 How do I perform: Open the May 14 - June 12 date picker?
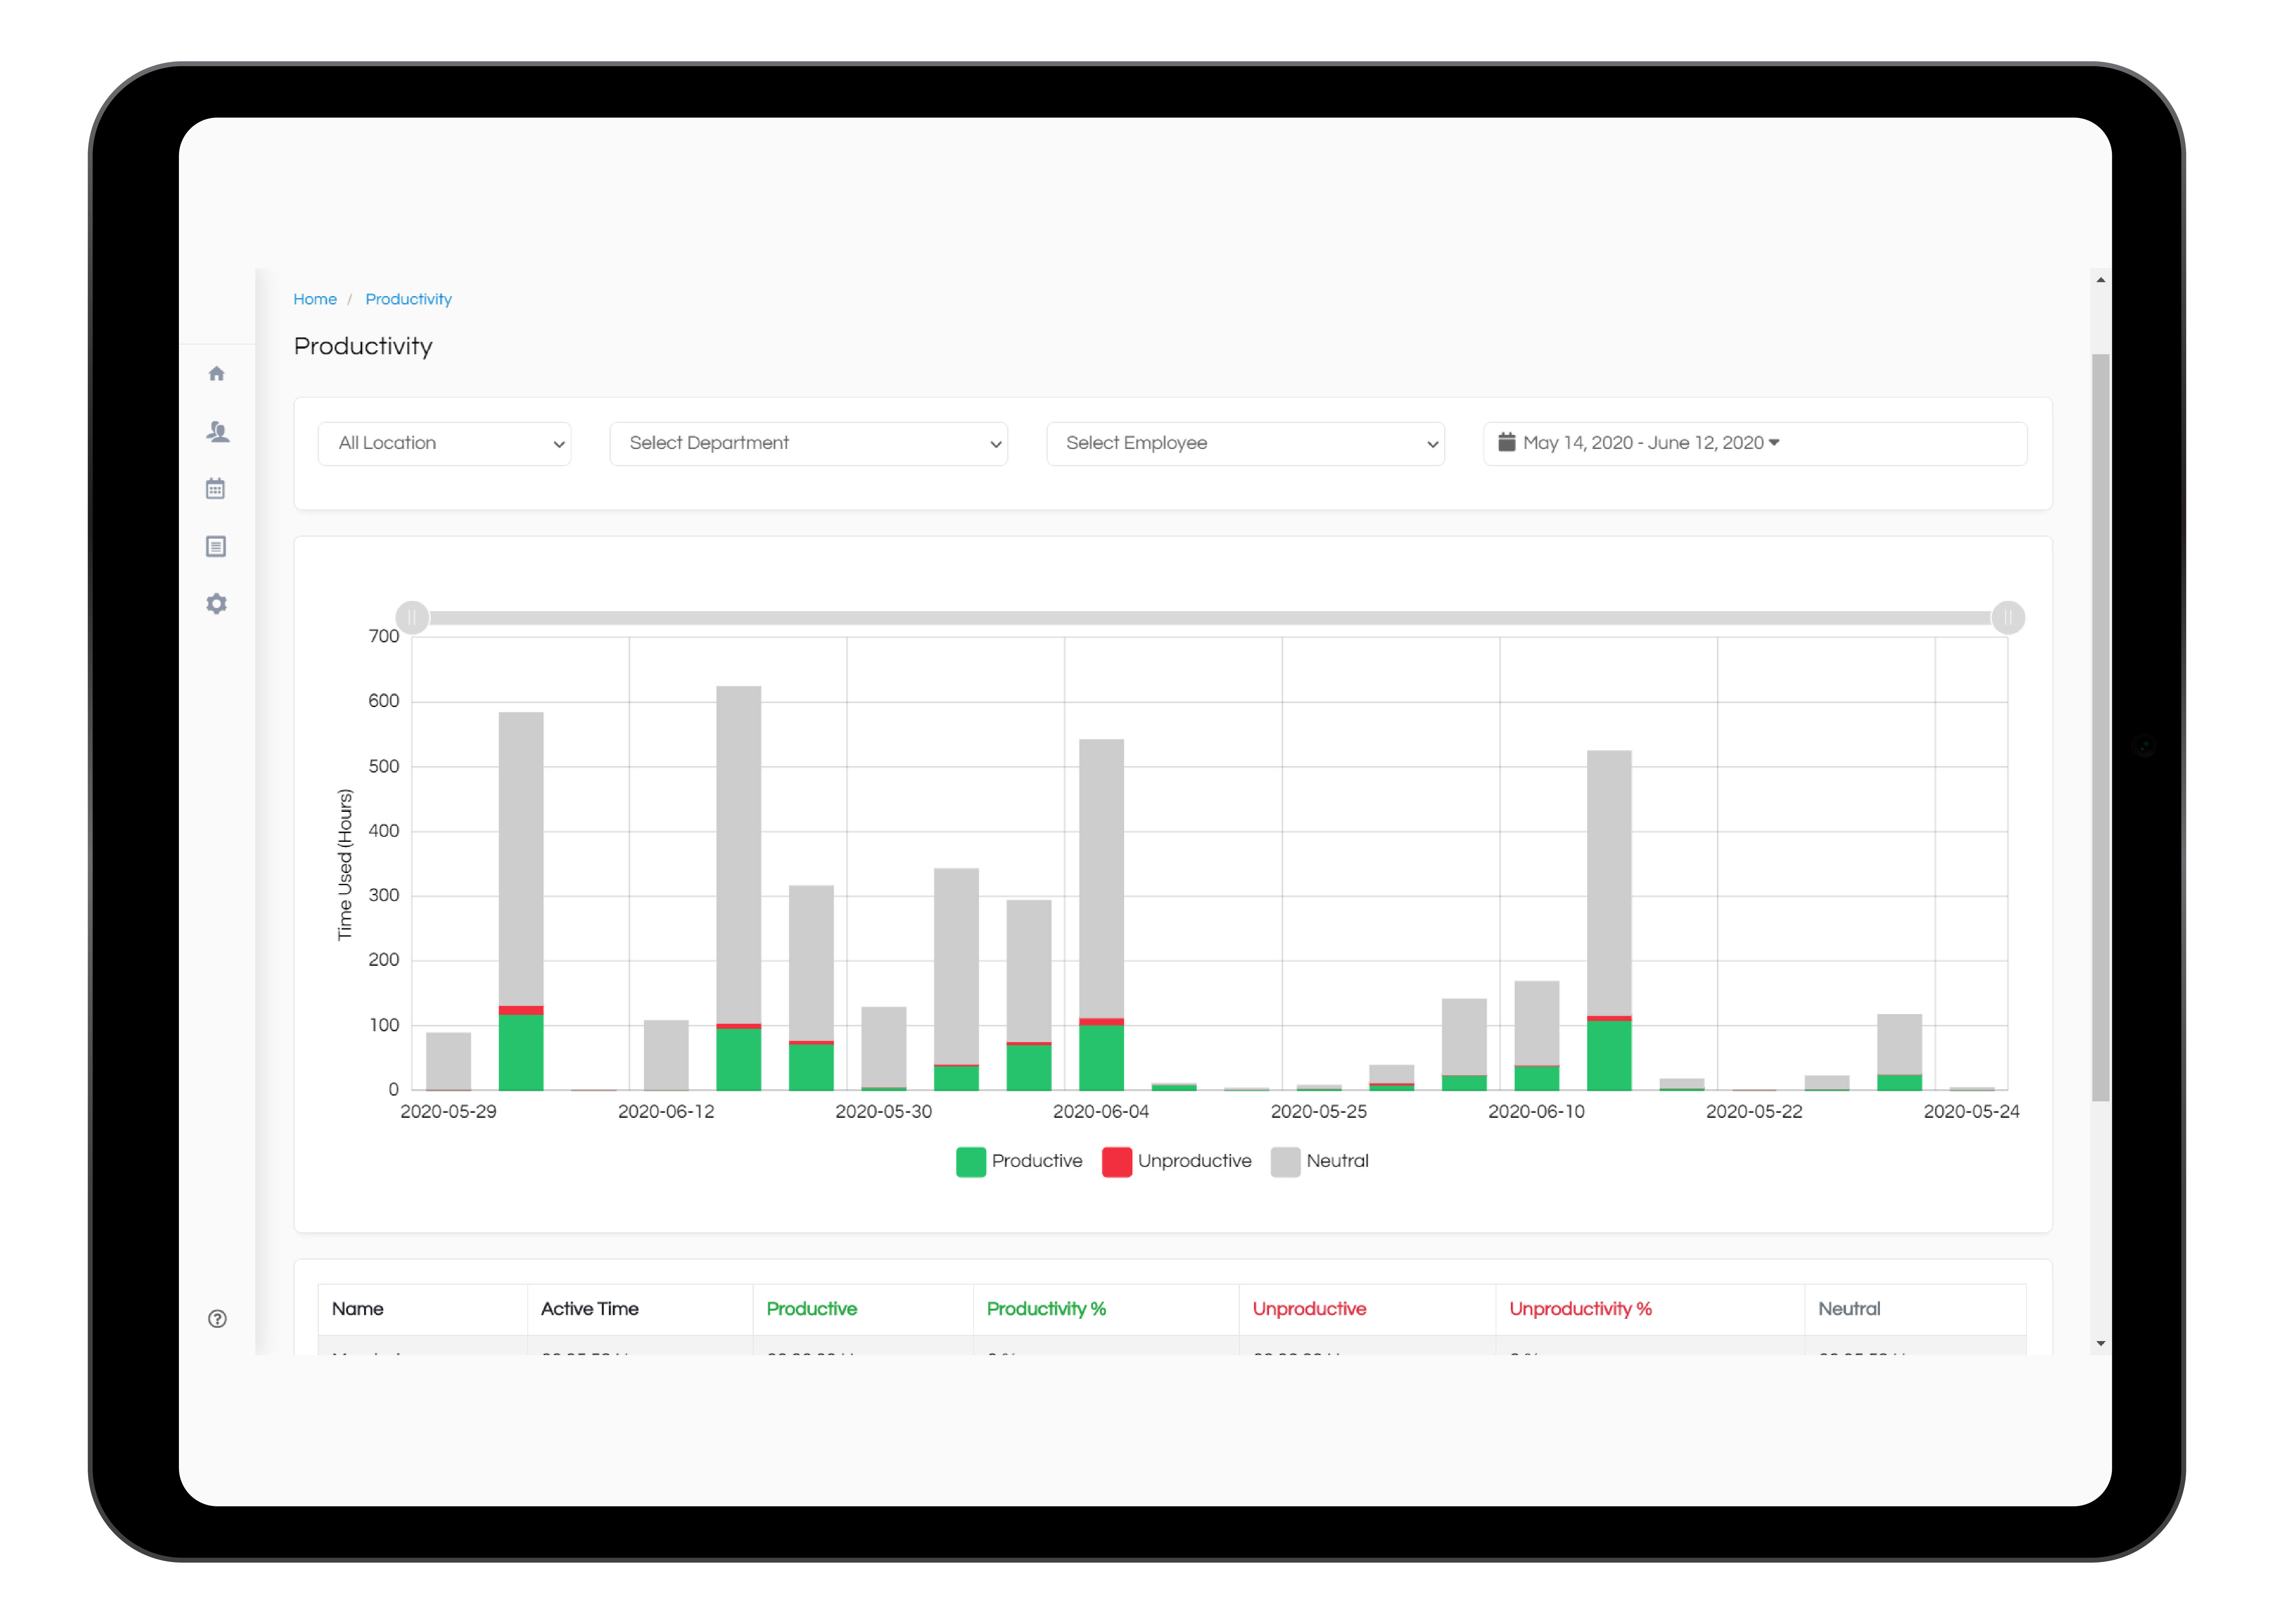1645,442
